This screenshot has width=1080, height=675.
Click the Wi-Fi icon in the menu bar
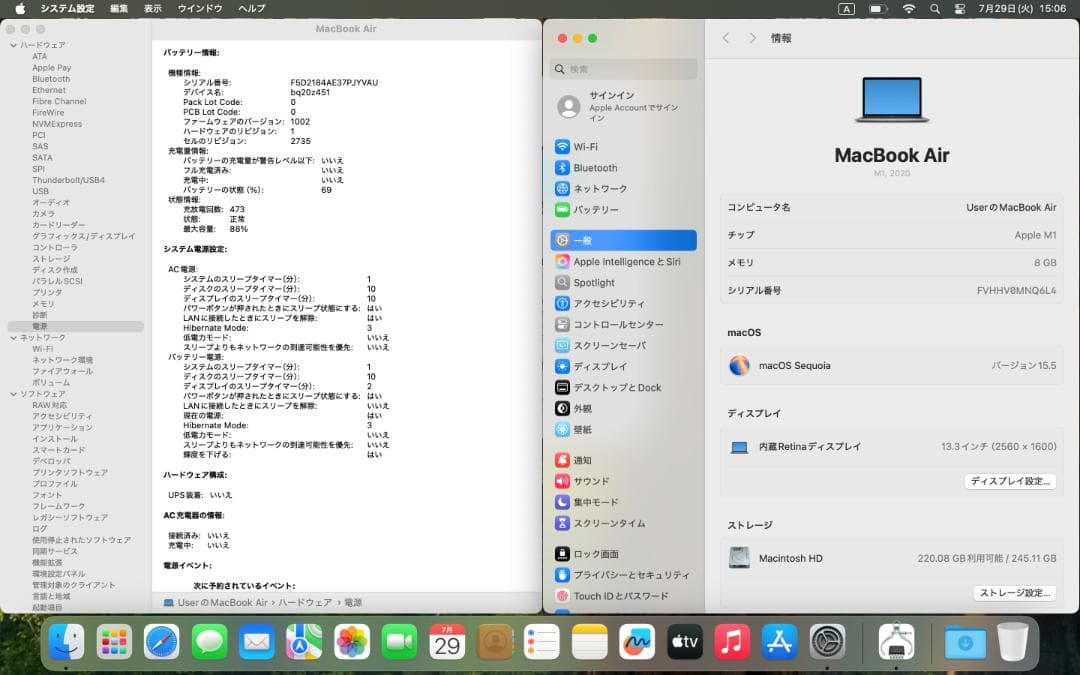[908, 8]
